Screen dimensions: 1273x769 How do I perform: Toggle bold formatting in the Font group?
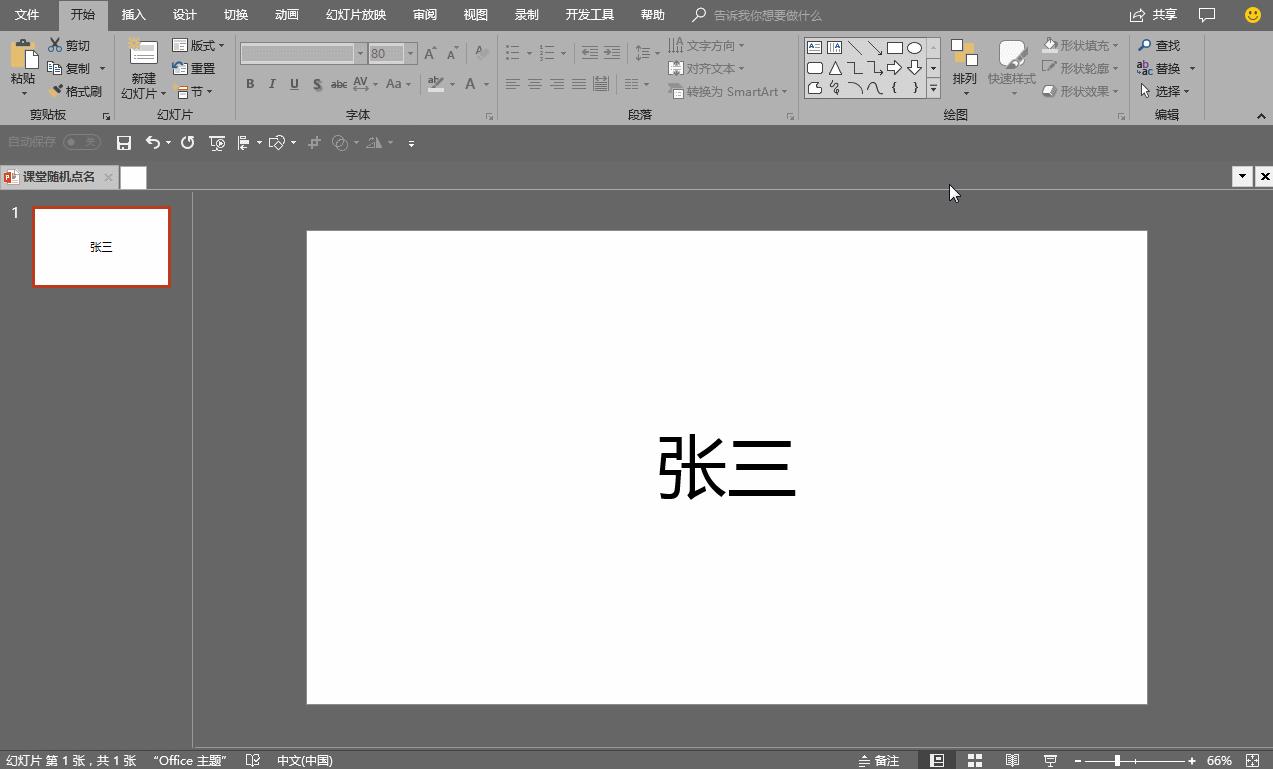coord(250,84)
